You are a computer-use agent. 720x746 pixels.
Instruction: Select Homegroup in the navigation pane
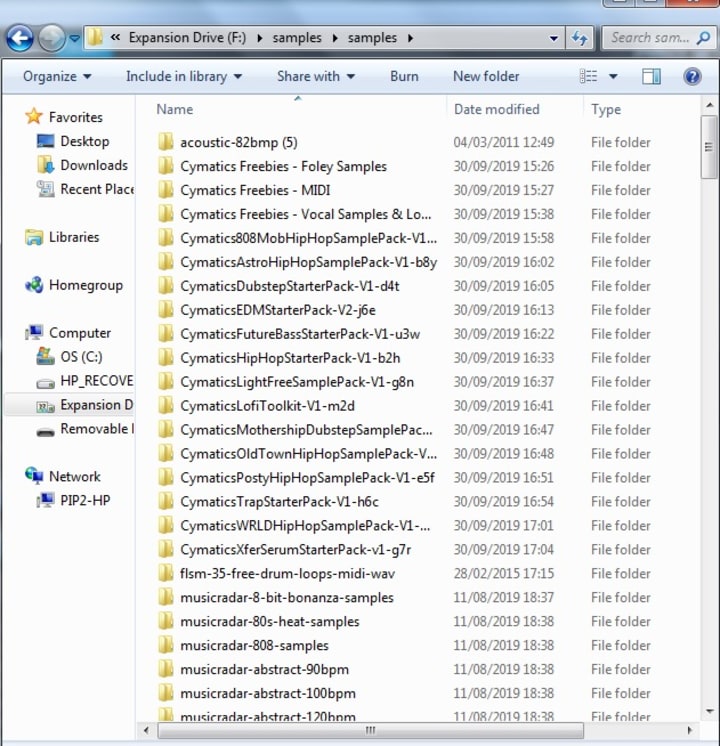(86, 285)
